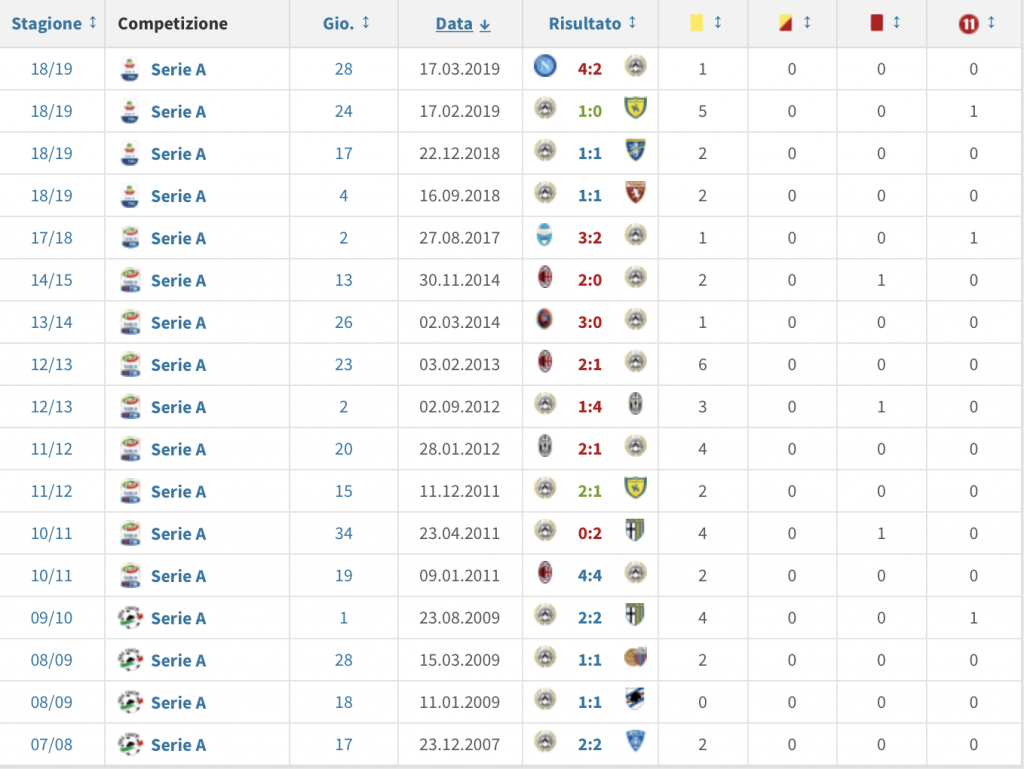This screenshot has width=1024, height=769.
Task: Open the Serie A link in the 13/14 row
Action: pos(178,322)
